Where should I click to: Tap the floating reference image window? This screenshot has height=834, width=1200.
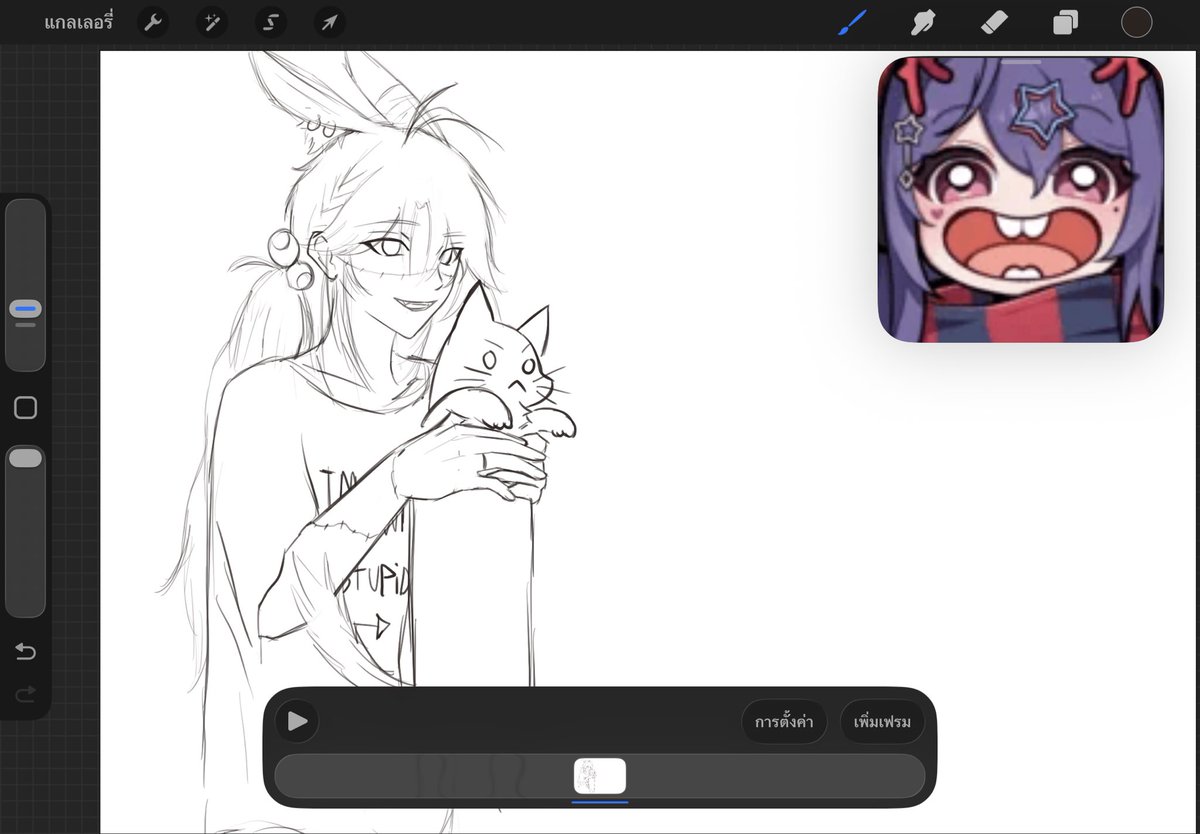(1021, 199)
